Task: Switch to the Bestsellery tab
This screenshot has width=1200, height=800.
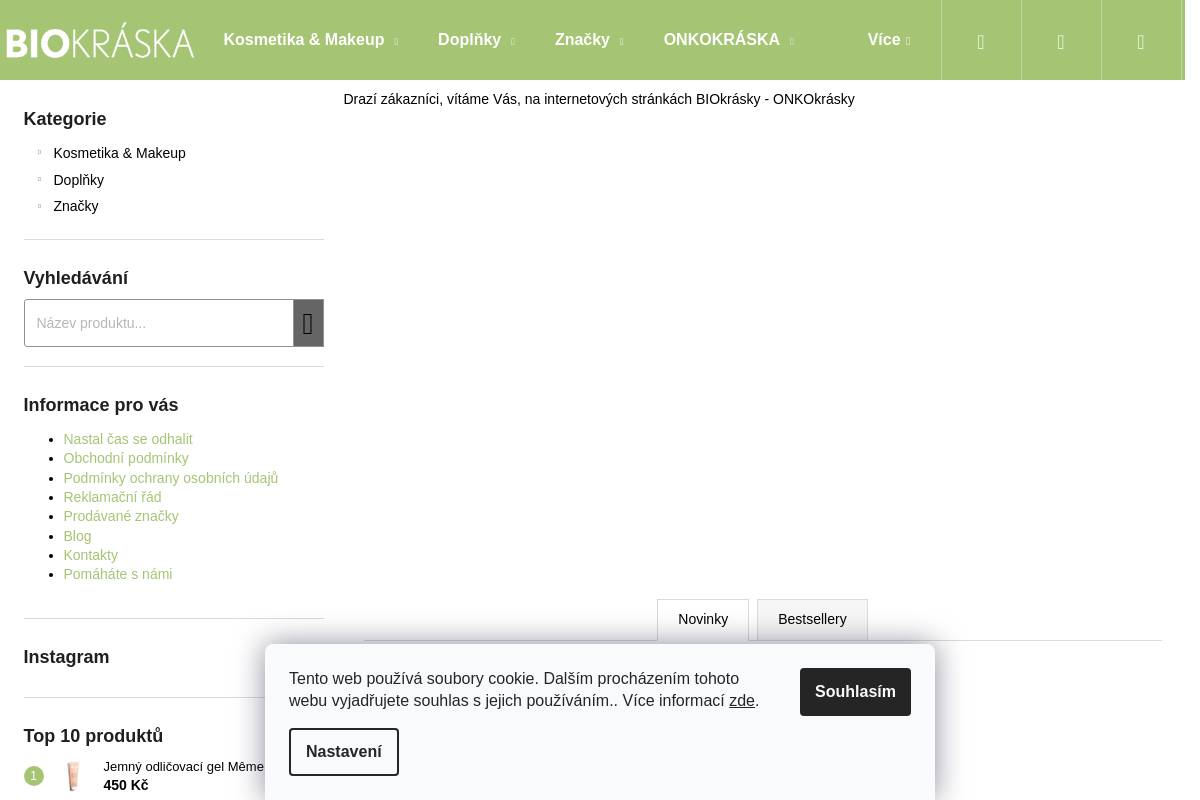Action: [x=812, y=620]
